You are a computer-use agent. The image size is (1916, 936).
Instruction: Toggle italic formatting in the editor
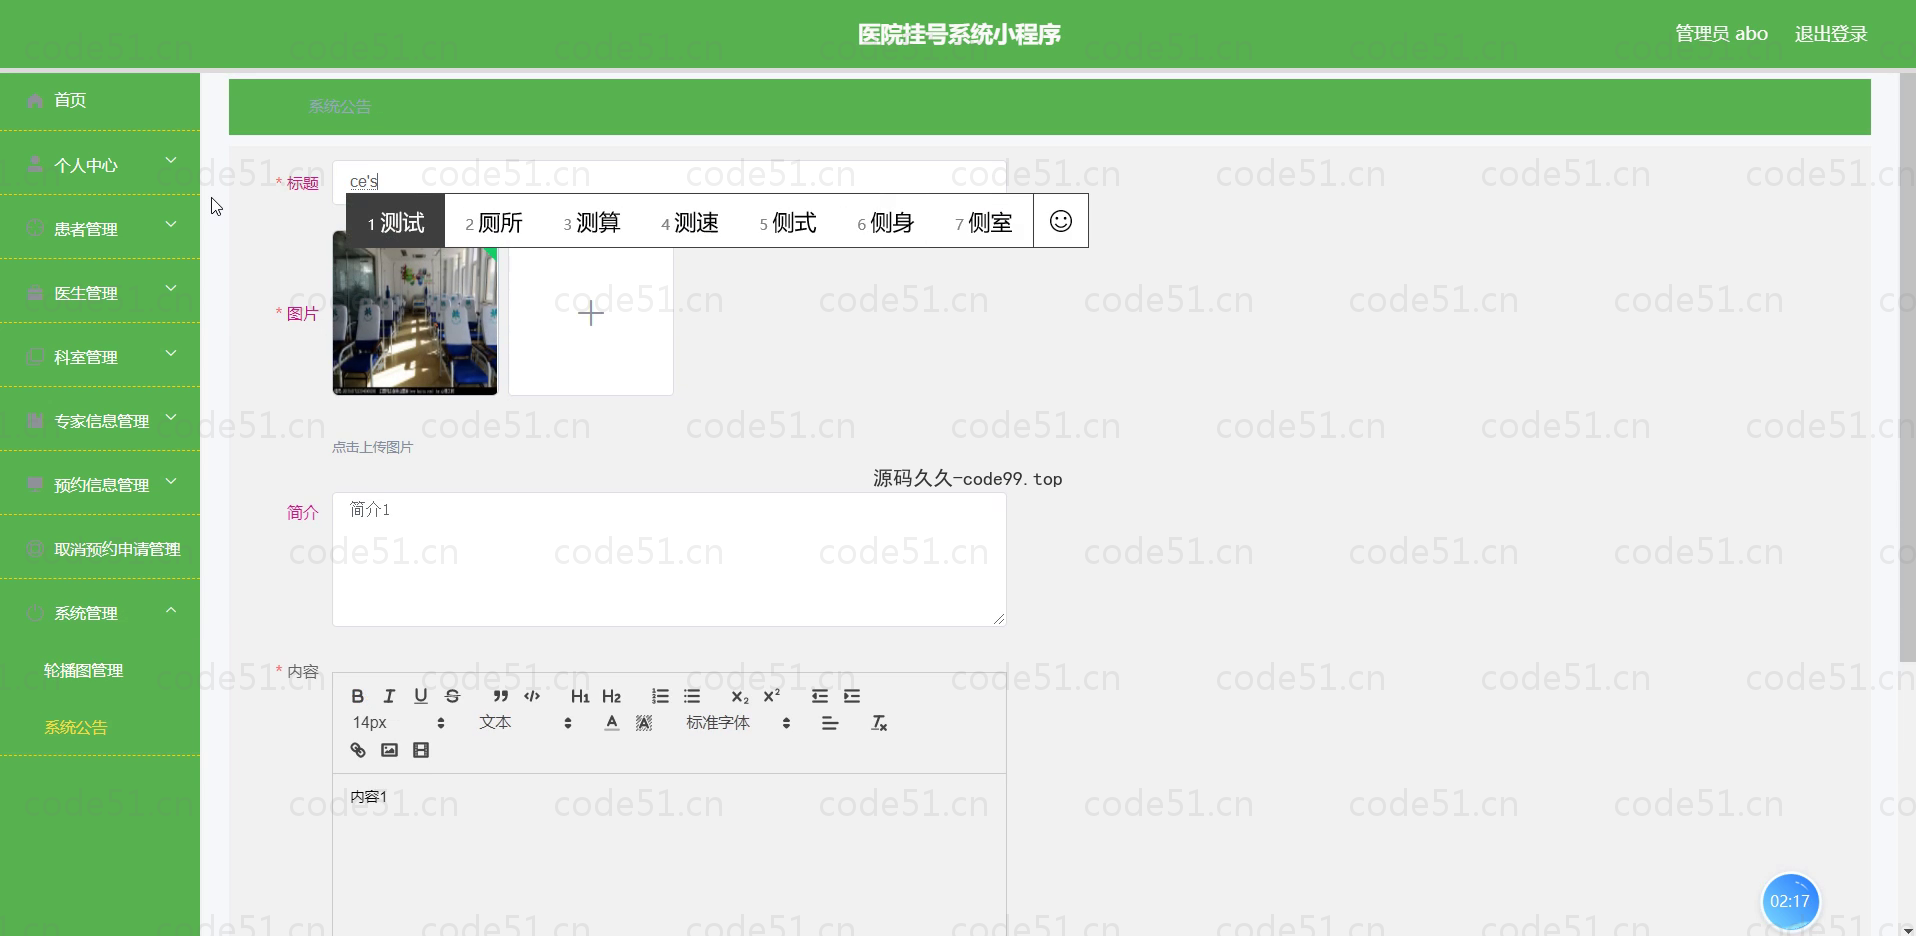389,696
